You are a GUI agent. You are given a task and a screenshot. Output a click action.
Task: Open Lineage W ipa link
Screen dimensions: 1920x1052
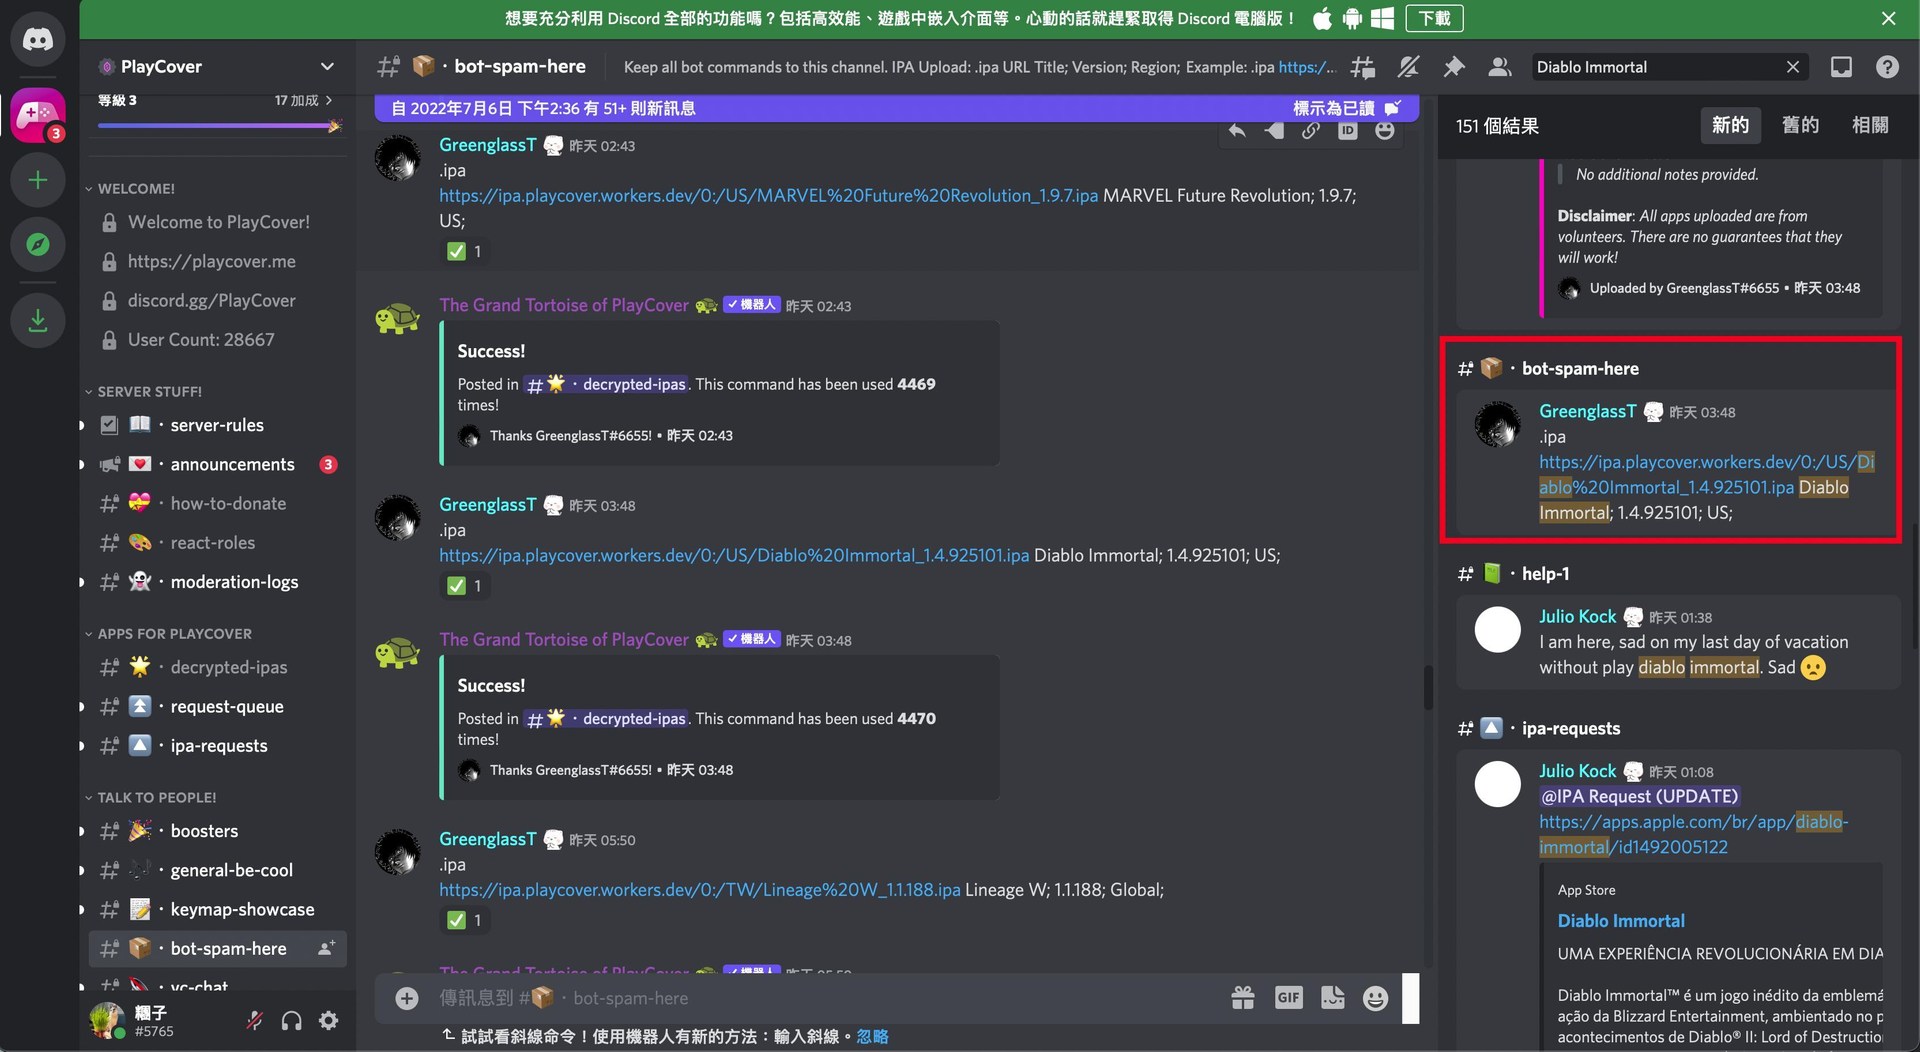(x=699, y=890)
